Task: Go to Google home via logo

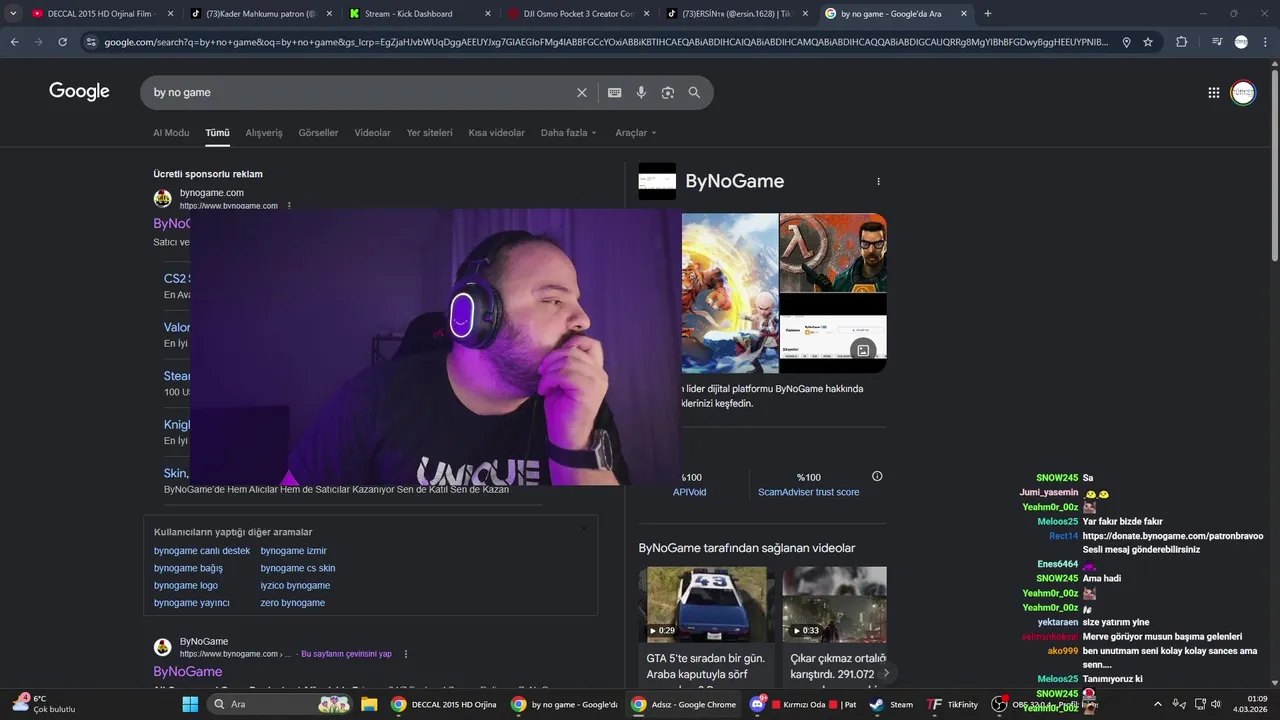Action: point(79,92)
